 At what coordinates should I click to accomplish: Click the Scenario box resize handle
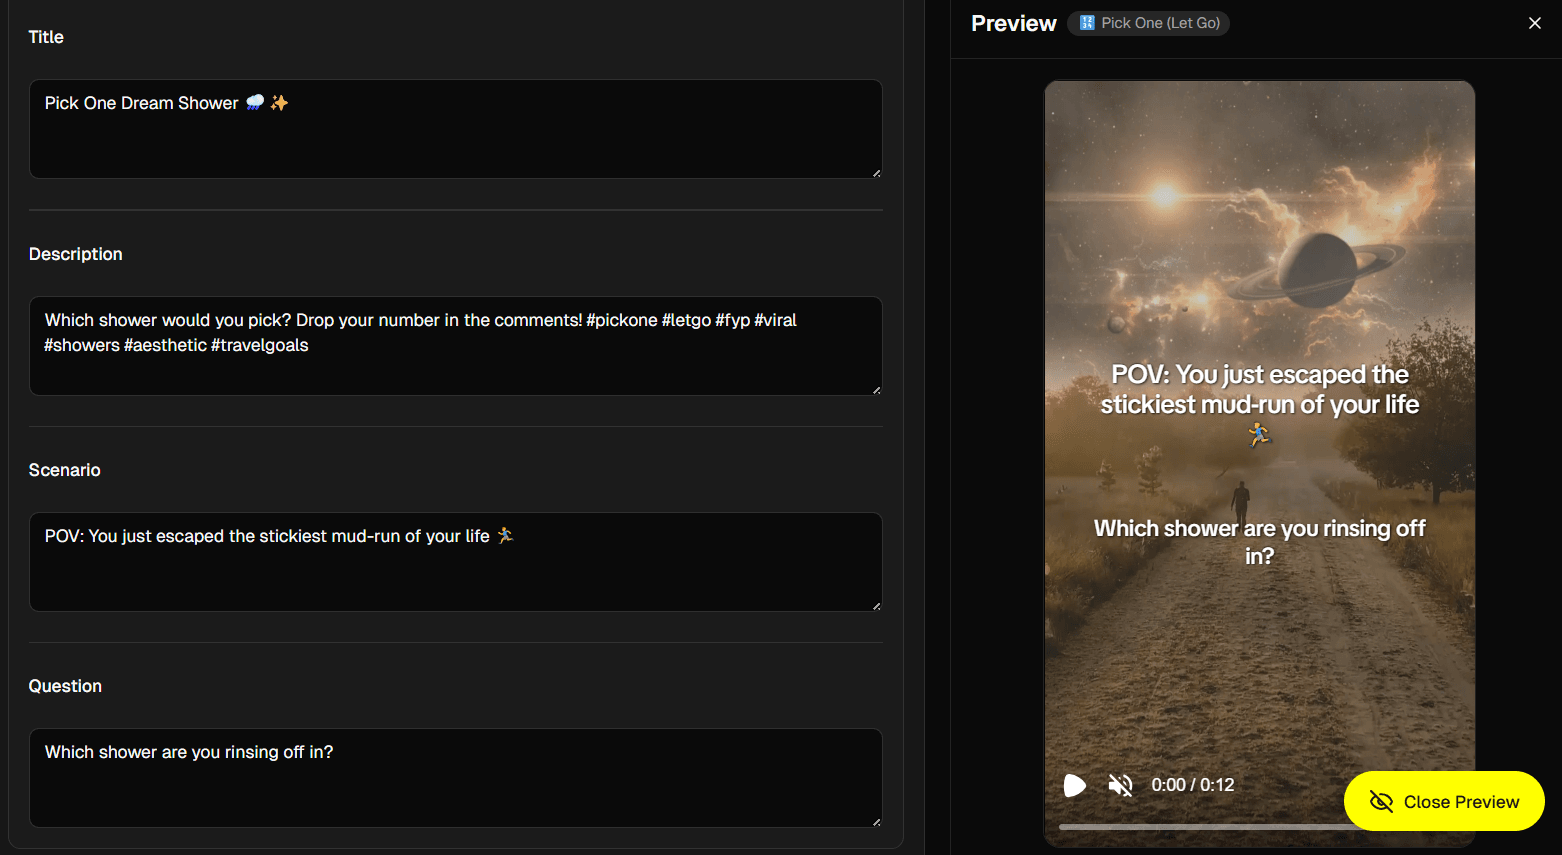[876, 606]
